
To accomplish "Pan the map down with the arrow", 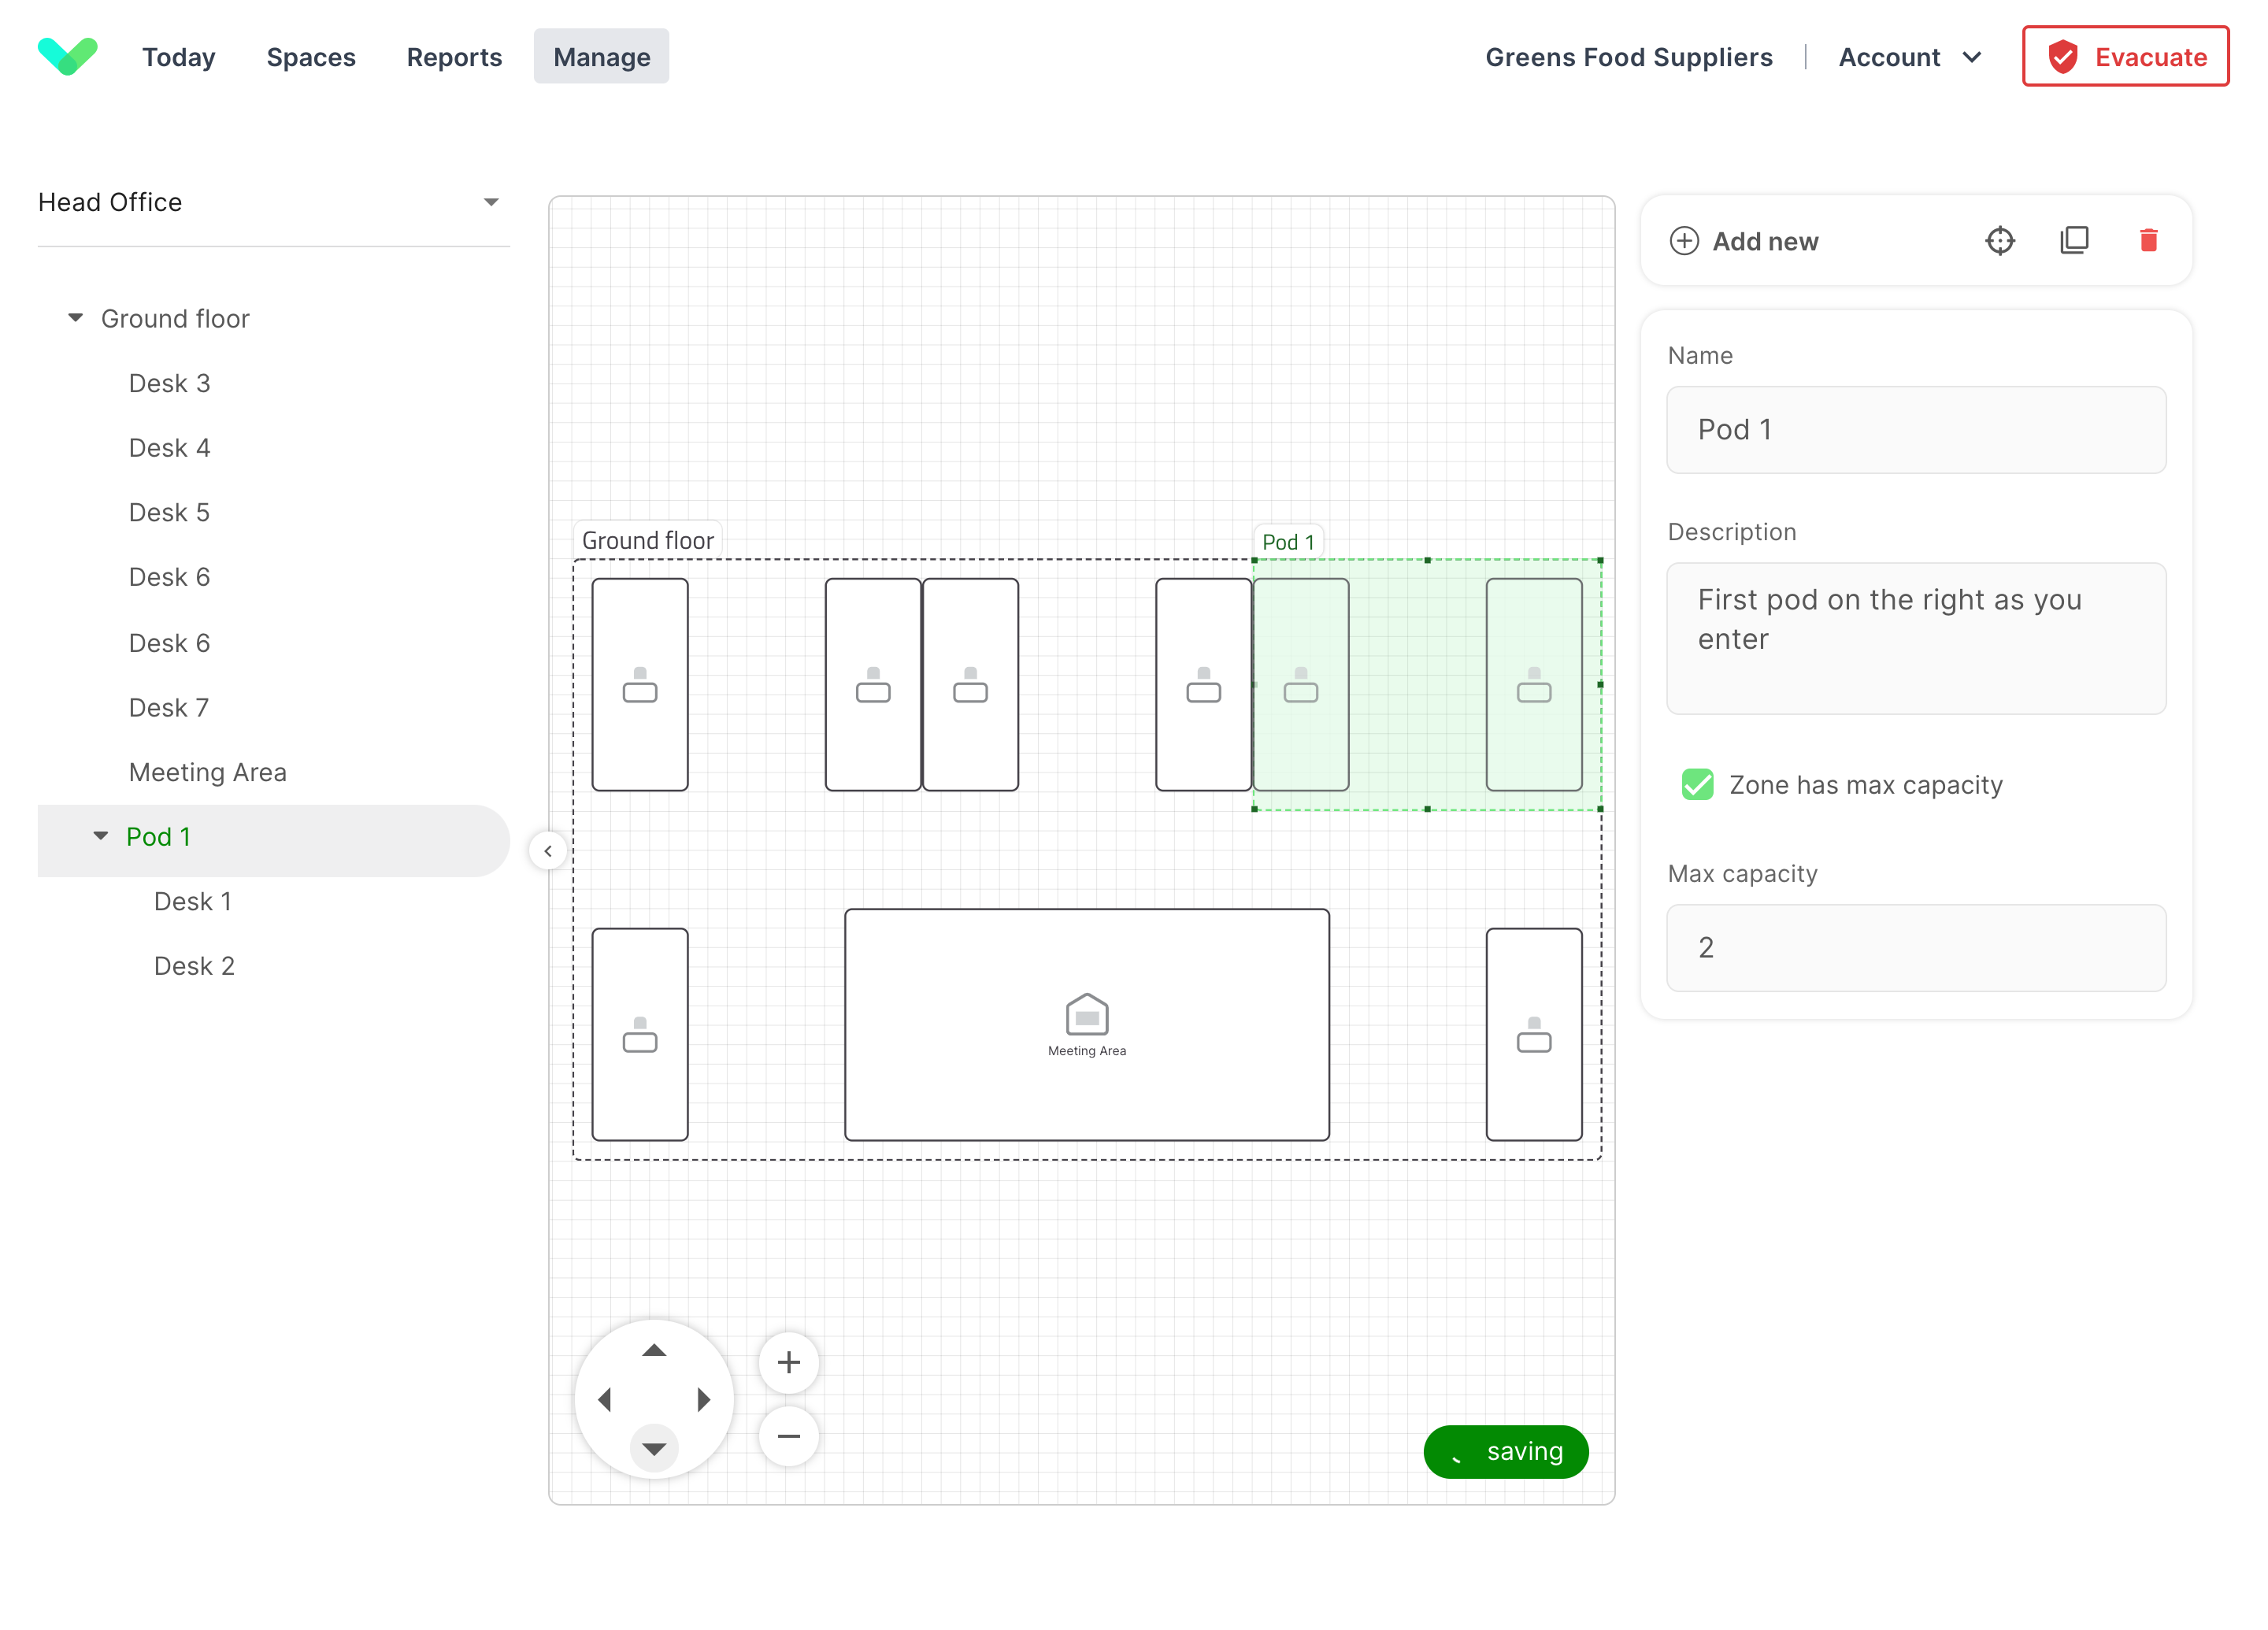I will 654,1449.
